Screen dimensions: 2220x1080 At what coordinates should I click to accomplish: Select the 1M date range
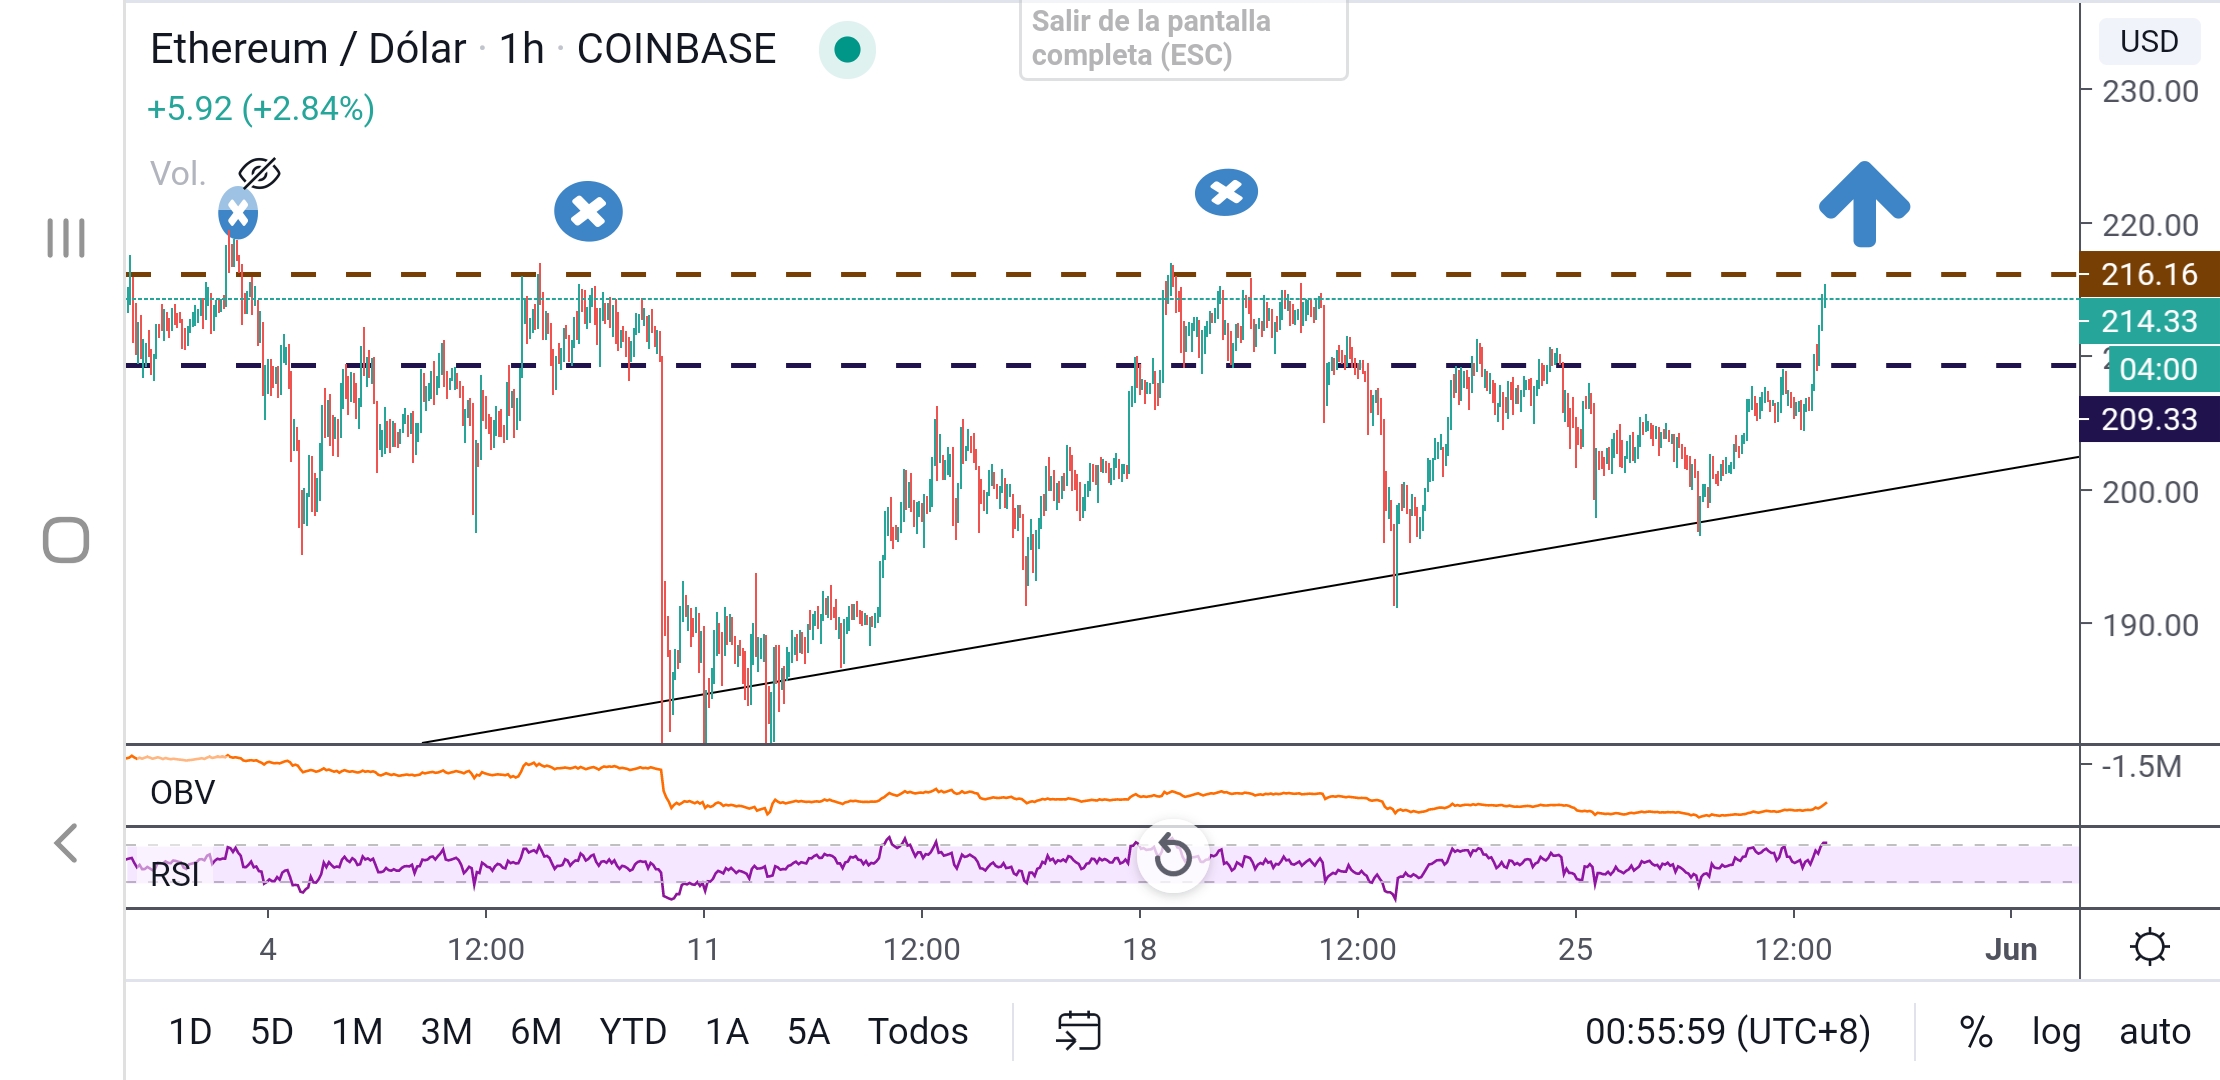[x=357, y=1031]
